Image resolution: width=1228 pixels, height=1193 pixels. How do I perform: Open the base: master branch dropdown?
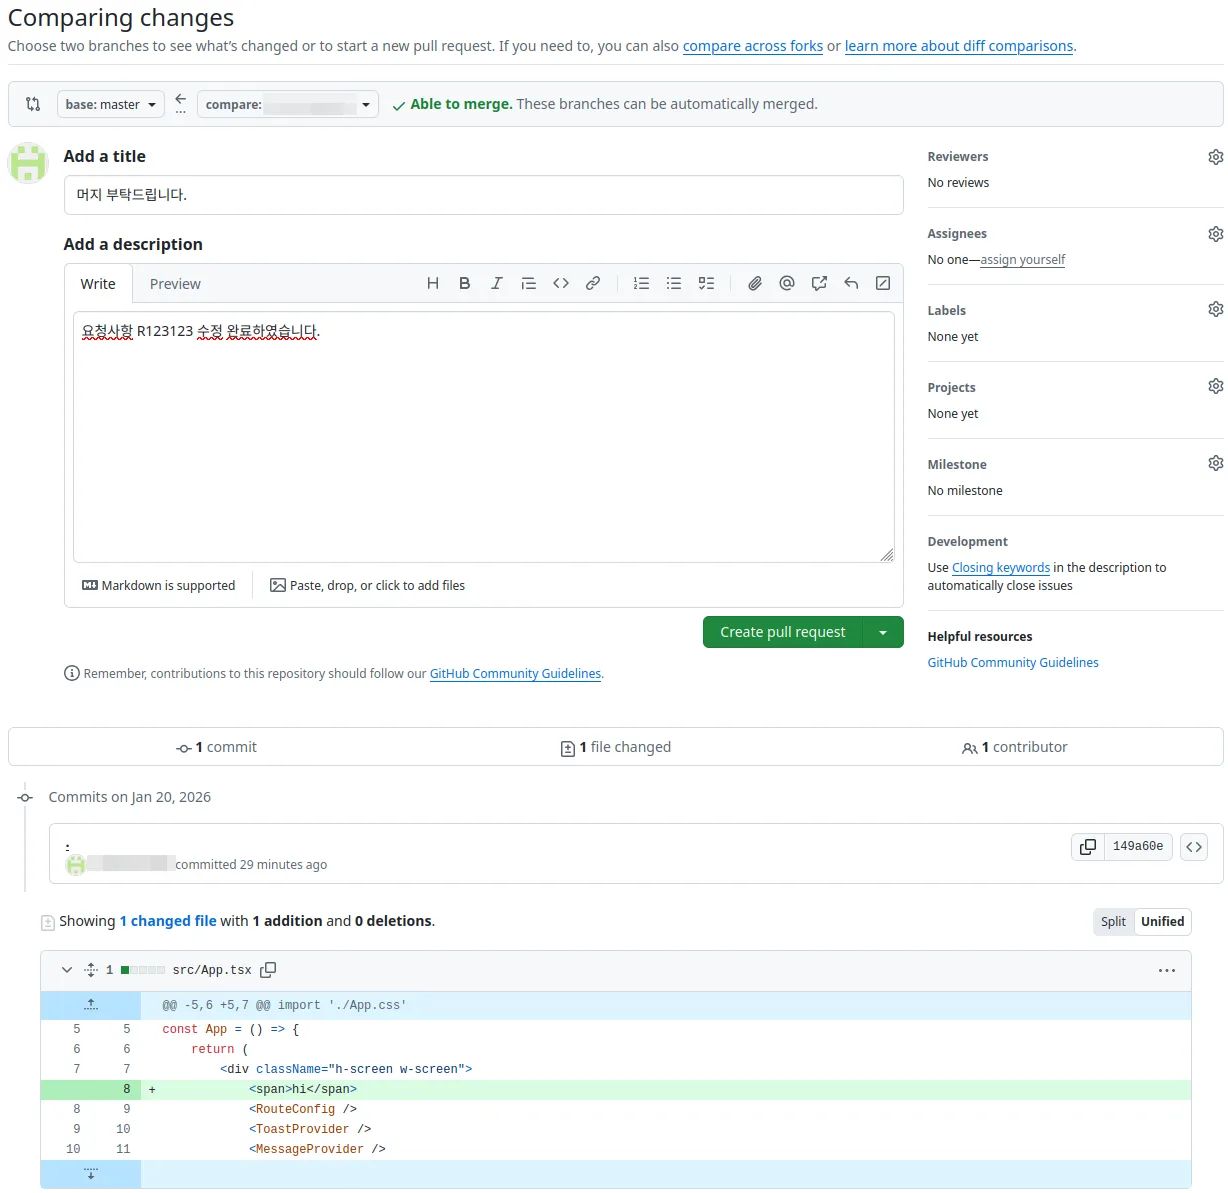111,105
